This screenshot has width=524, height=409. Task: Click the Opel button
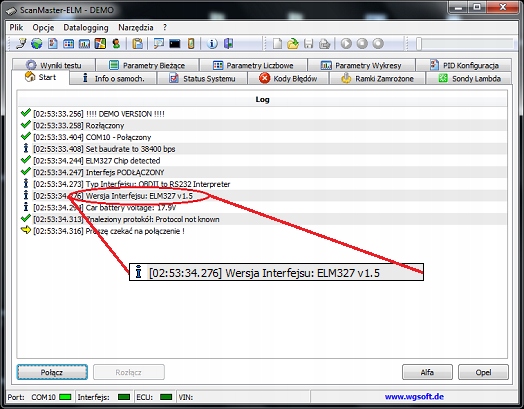483,372
